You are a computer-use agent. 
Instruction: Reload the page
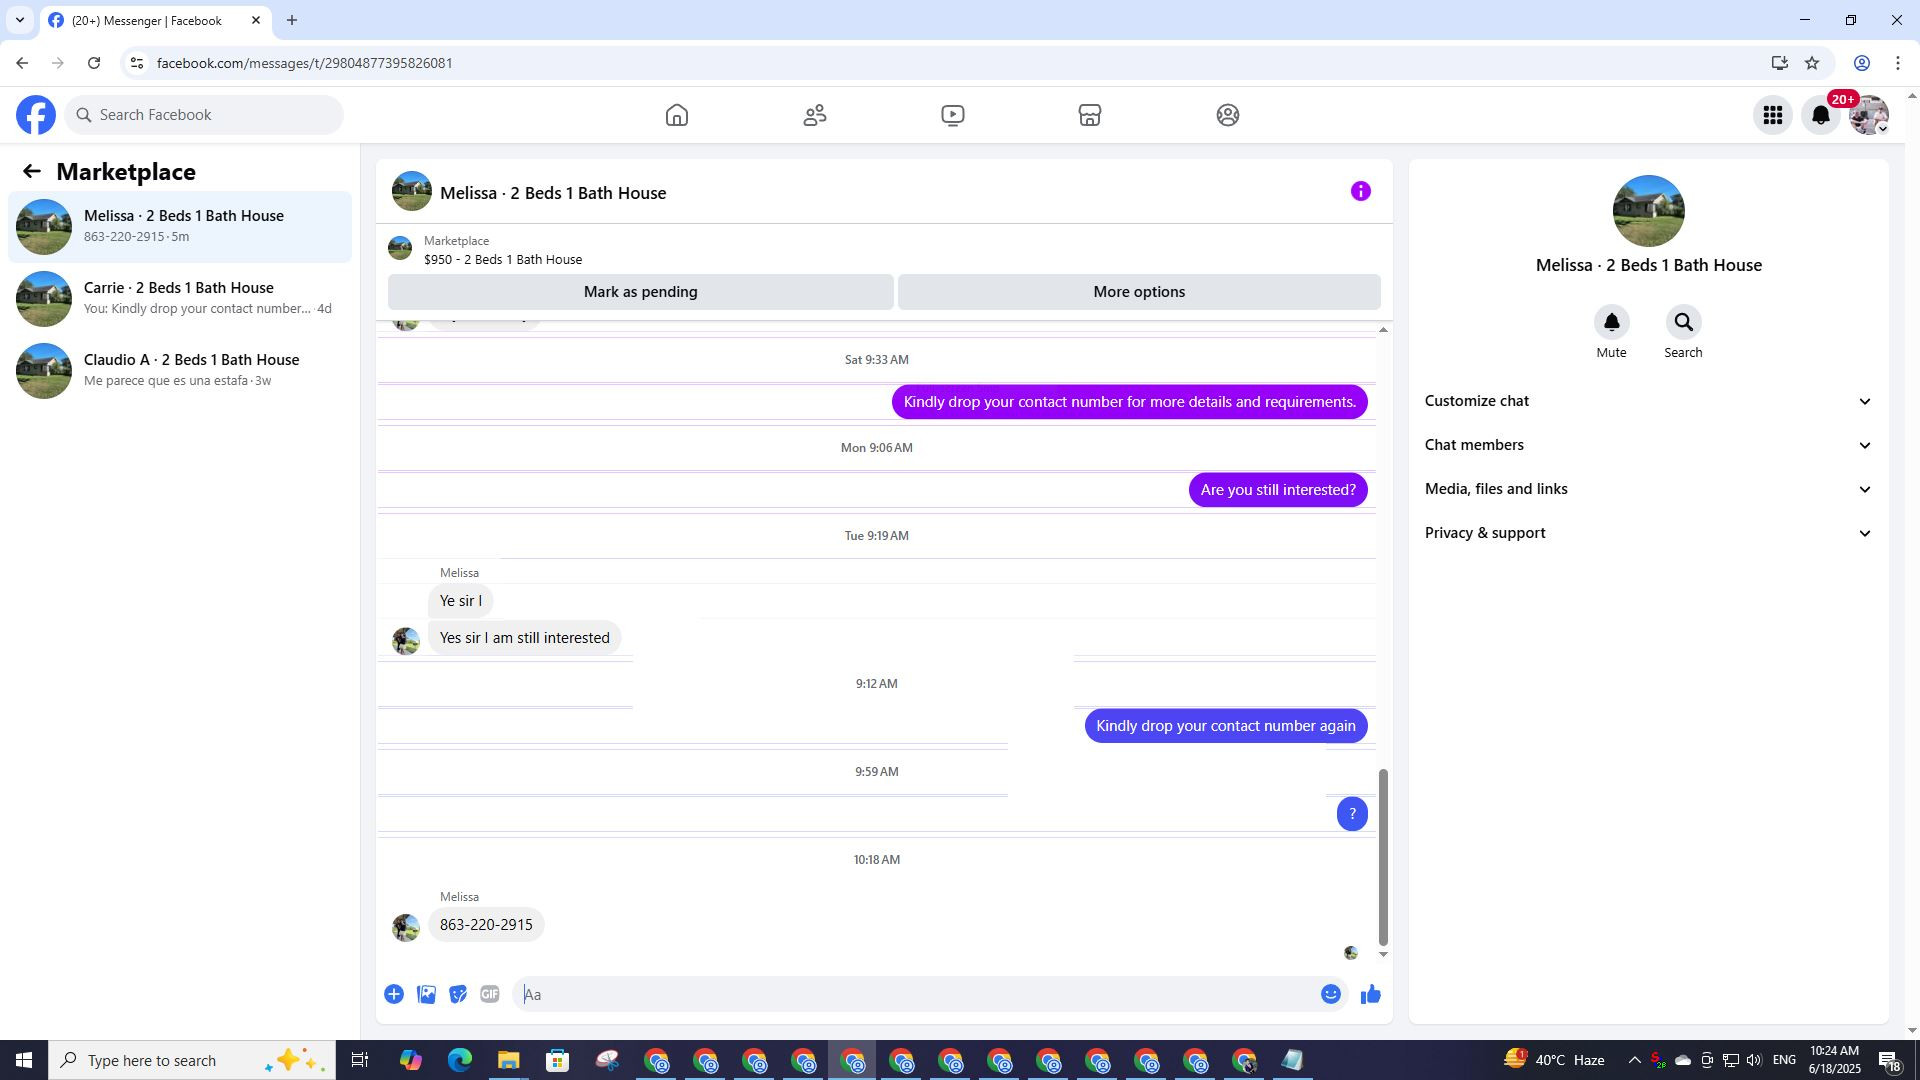[94, 63]
